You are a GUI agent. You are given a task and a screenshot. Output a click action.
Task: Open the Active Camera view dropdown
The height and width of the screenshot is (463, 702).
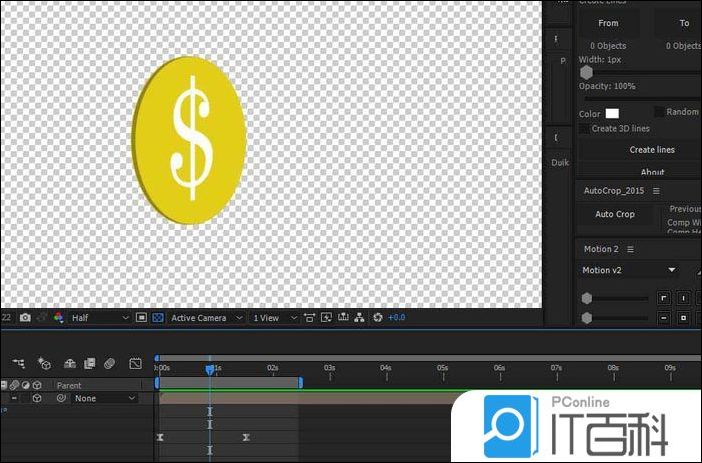[x=206, y=317]
